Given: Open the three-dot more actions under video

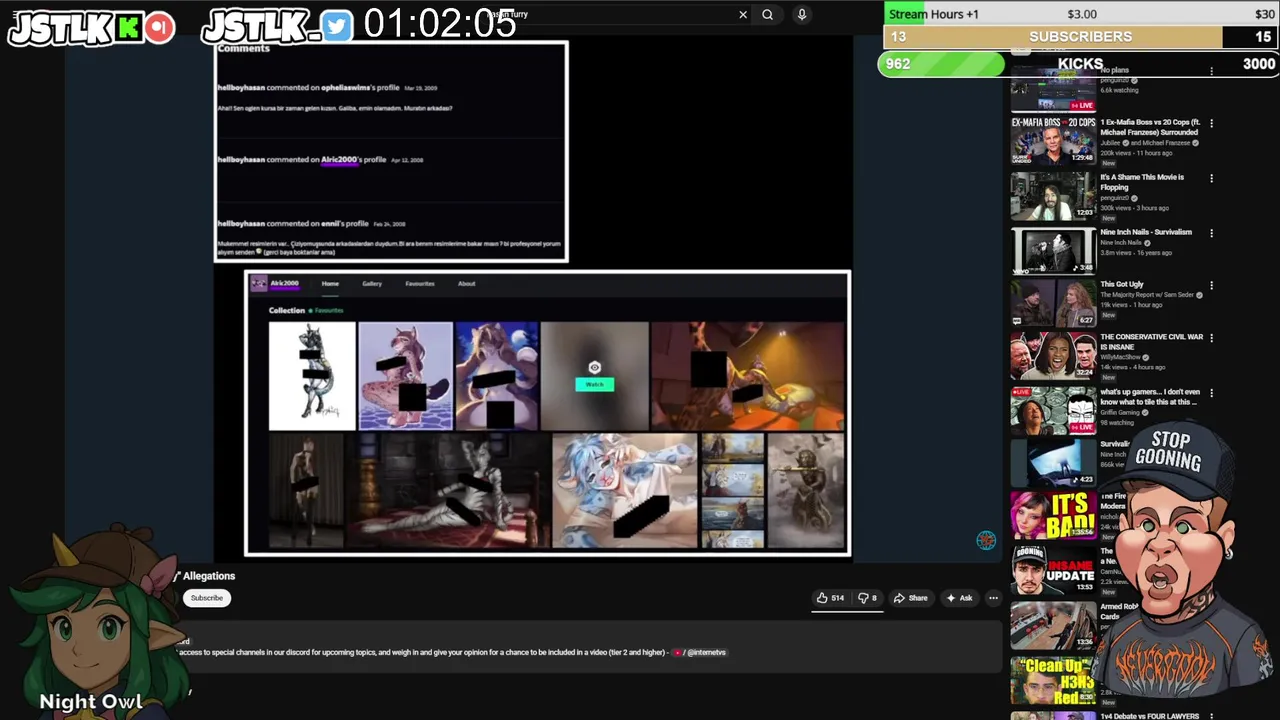Looking at the screenshot, I should tap(993, 598).
